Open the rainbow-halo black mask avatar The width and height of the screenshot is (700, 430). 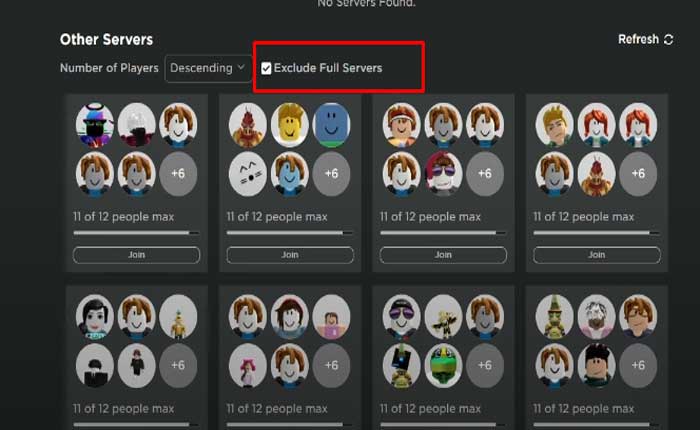point(95,125)
